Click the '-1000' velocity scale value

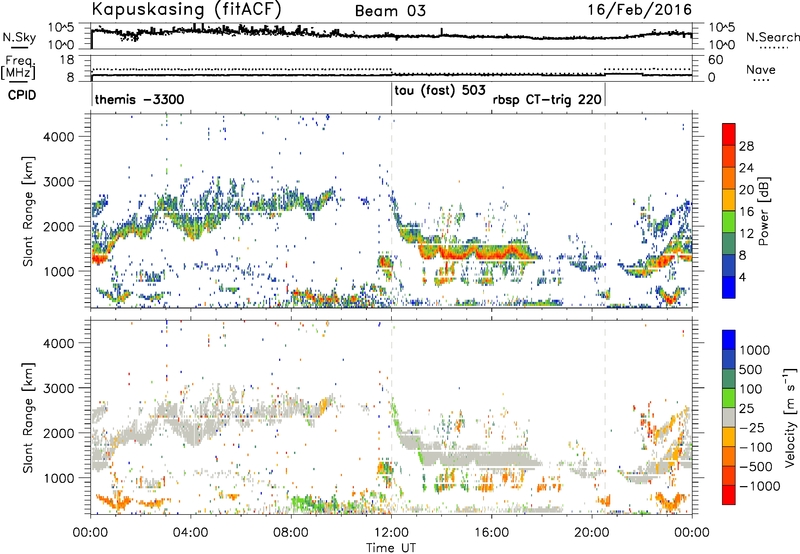(x=759, y=486)
